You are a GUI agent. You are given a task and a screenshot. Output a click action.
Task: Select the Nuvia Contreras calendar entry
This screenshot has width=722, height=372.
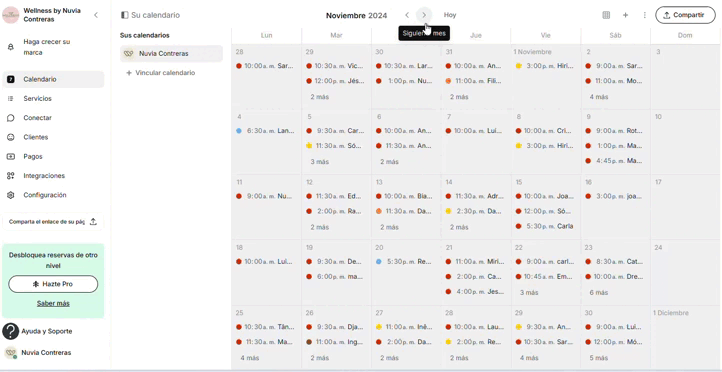[171, 53]
